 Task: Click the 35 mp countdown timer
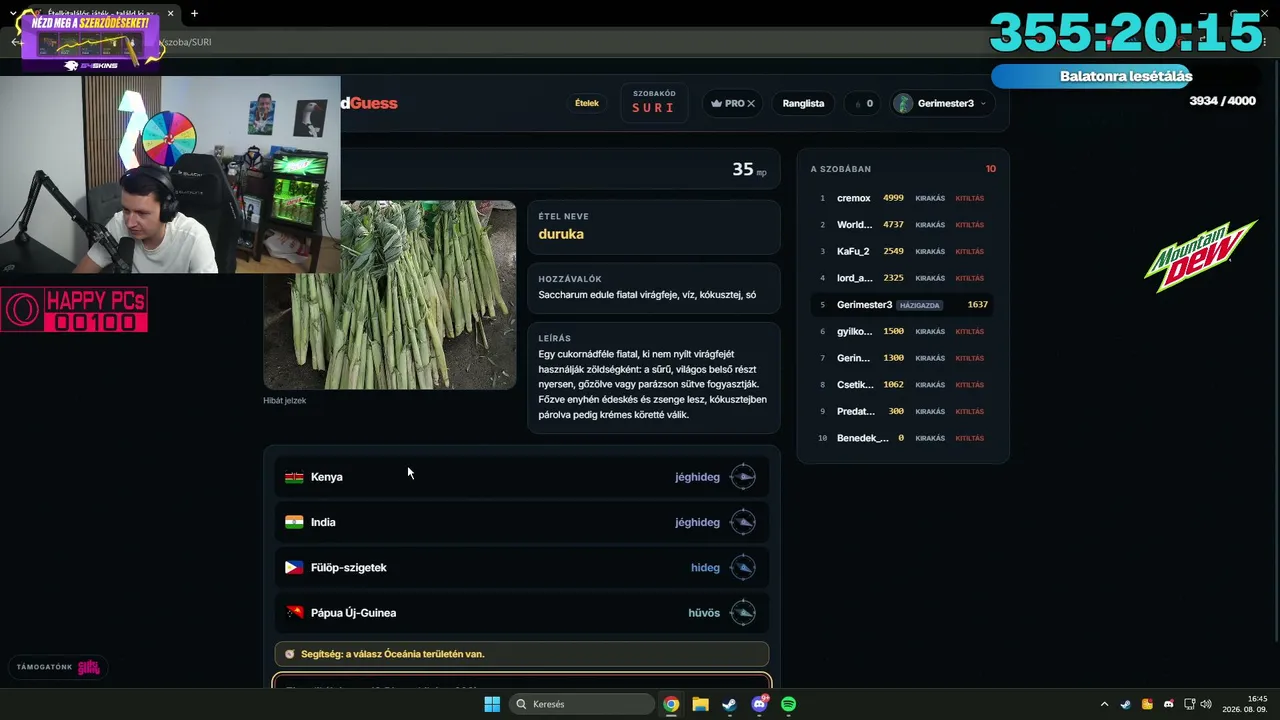click(x=749, y=170)
